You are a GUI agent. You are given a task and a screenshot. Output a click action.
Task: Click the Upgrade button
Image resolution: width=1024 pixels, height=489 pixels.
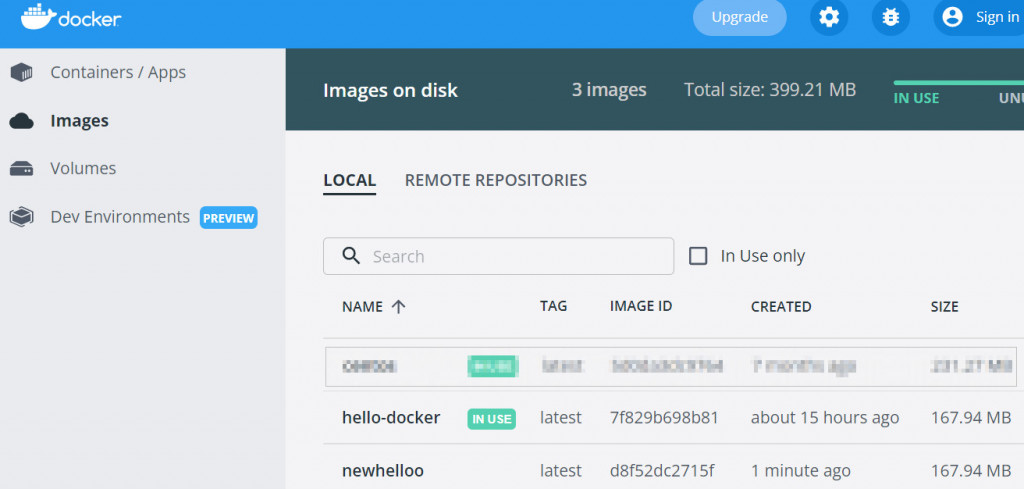(739, 18)
